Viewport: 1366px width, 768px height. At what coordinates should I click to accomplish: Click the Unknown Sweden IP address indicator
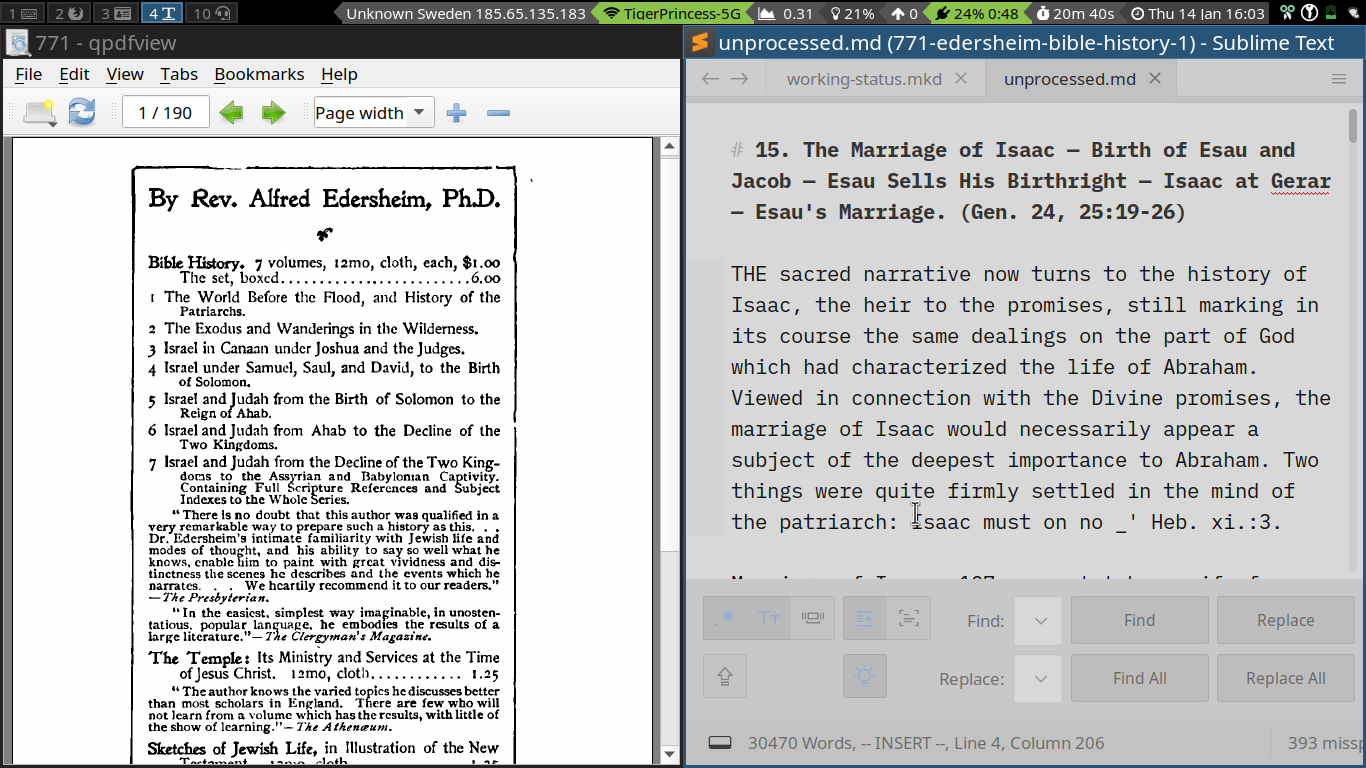pos(465,13)
